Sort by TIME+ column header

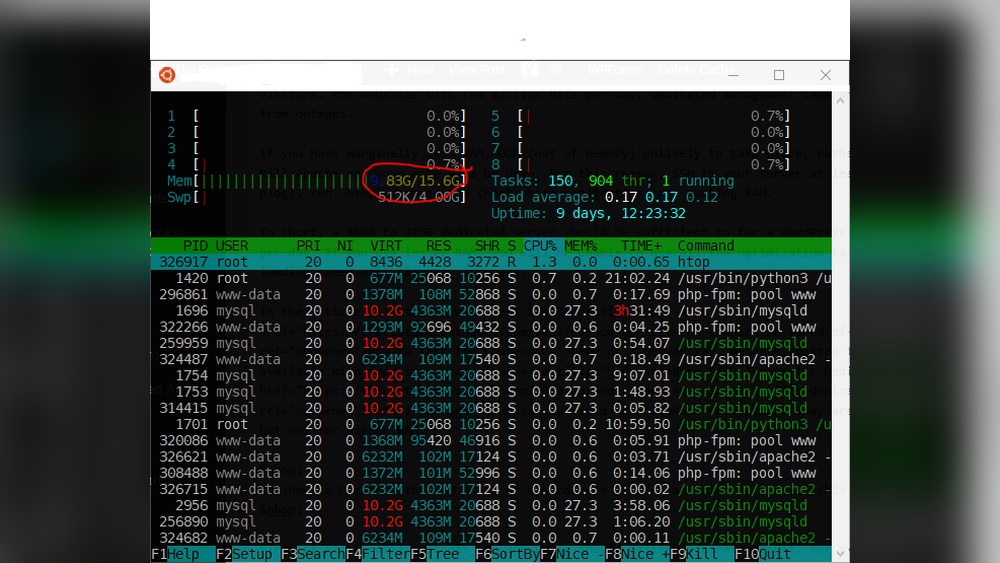pyautogui.click(x=641, y=246)
